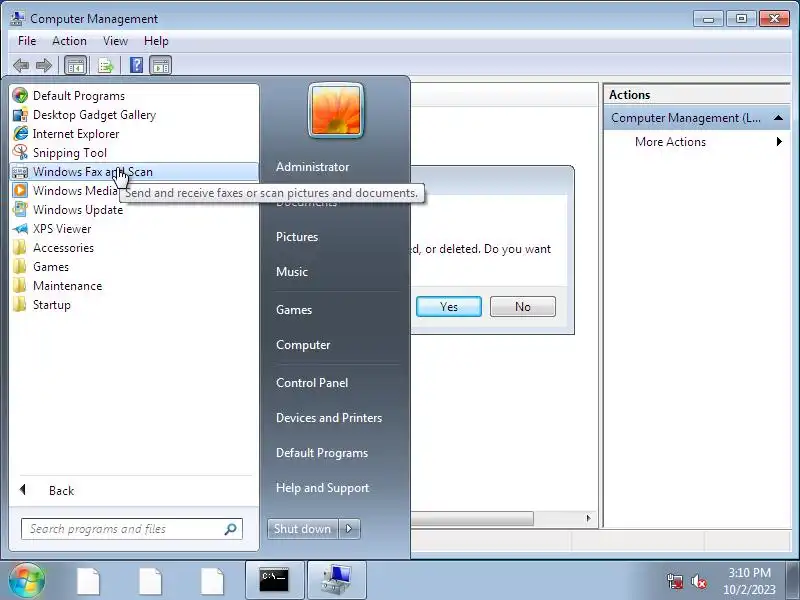Click the Forward arrow toolbar icon
Image resolution: width=800 pixels, height=600 pixels.
click(44, 65)
